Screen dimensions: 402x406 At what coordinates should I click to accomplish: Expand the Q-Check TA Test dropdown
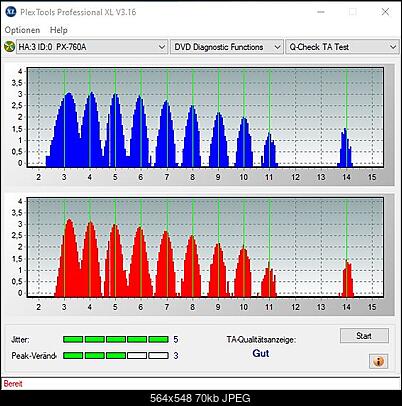pos(342,47)
